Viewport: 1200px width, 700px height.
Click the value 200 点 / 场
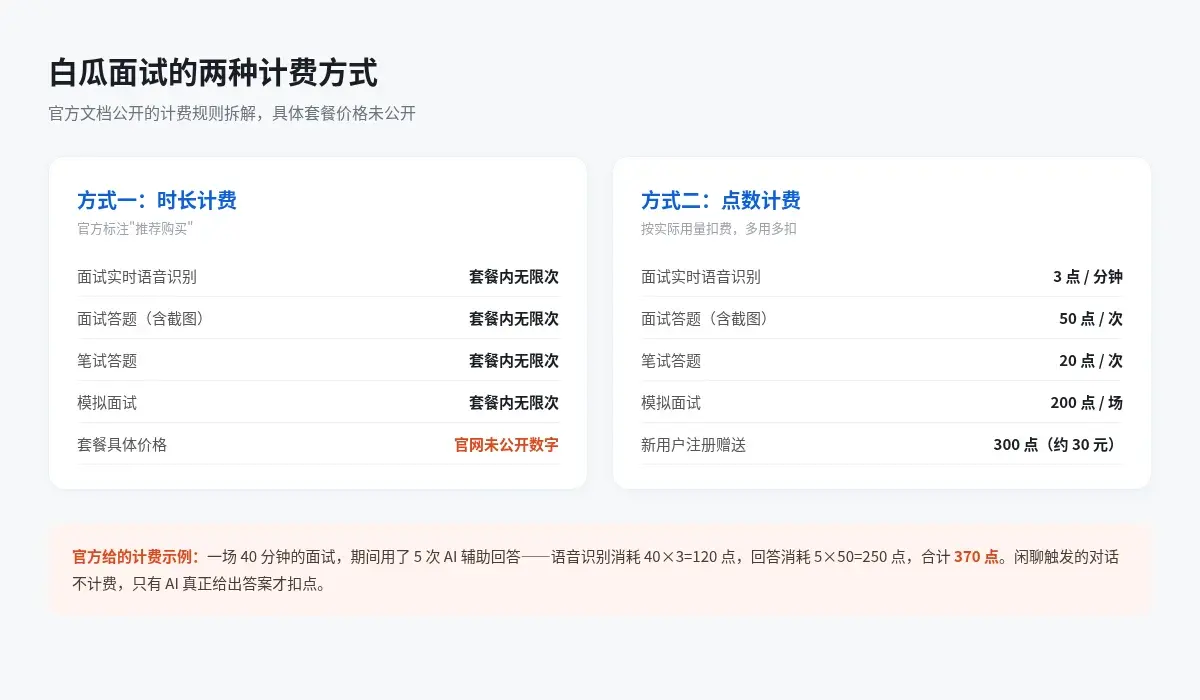click(1087, 403)
